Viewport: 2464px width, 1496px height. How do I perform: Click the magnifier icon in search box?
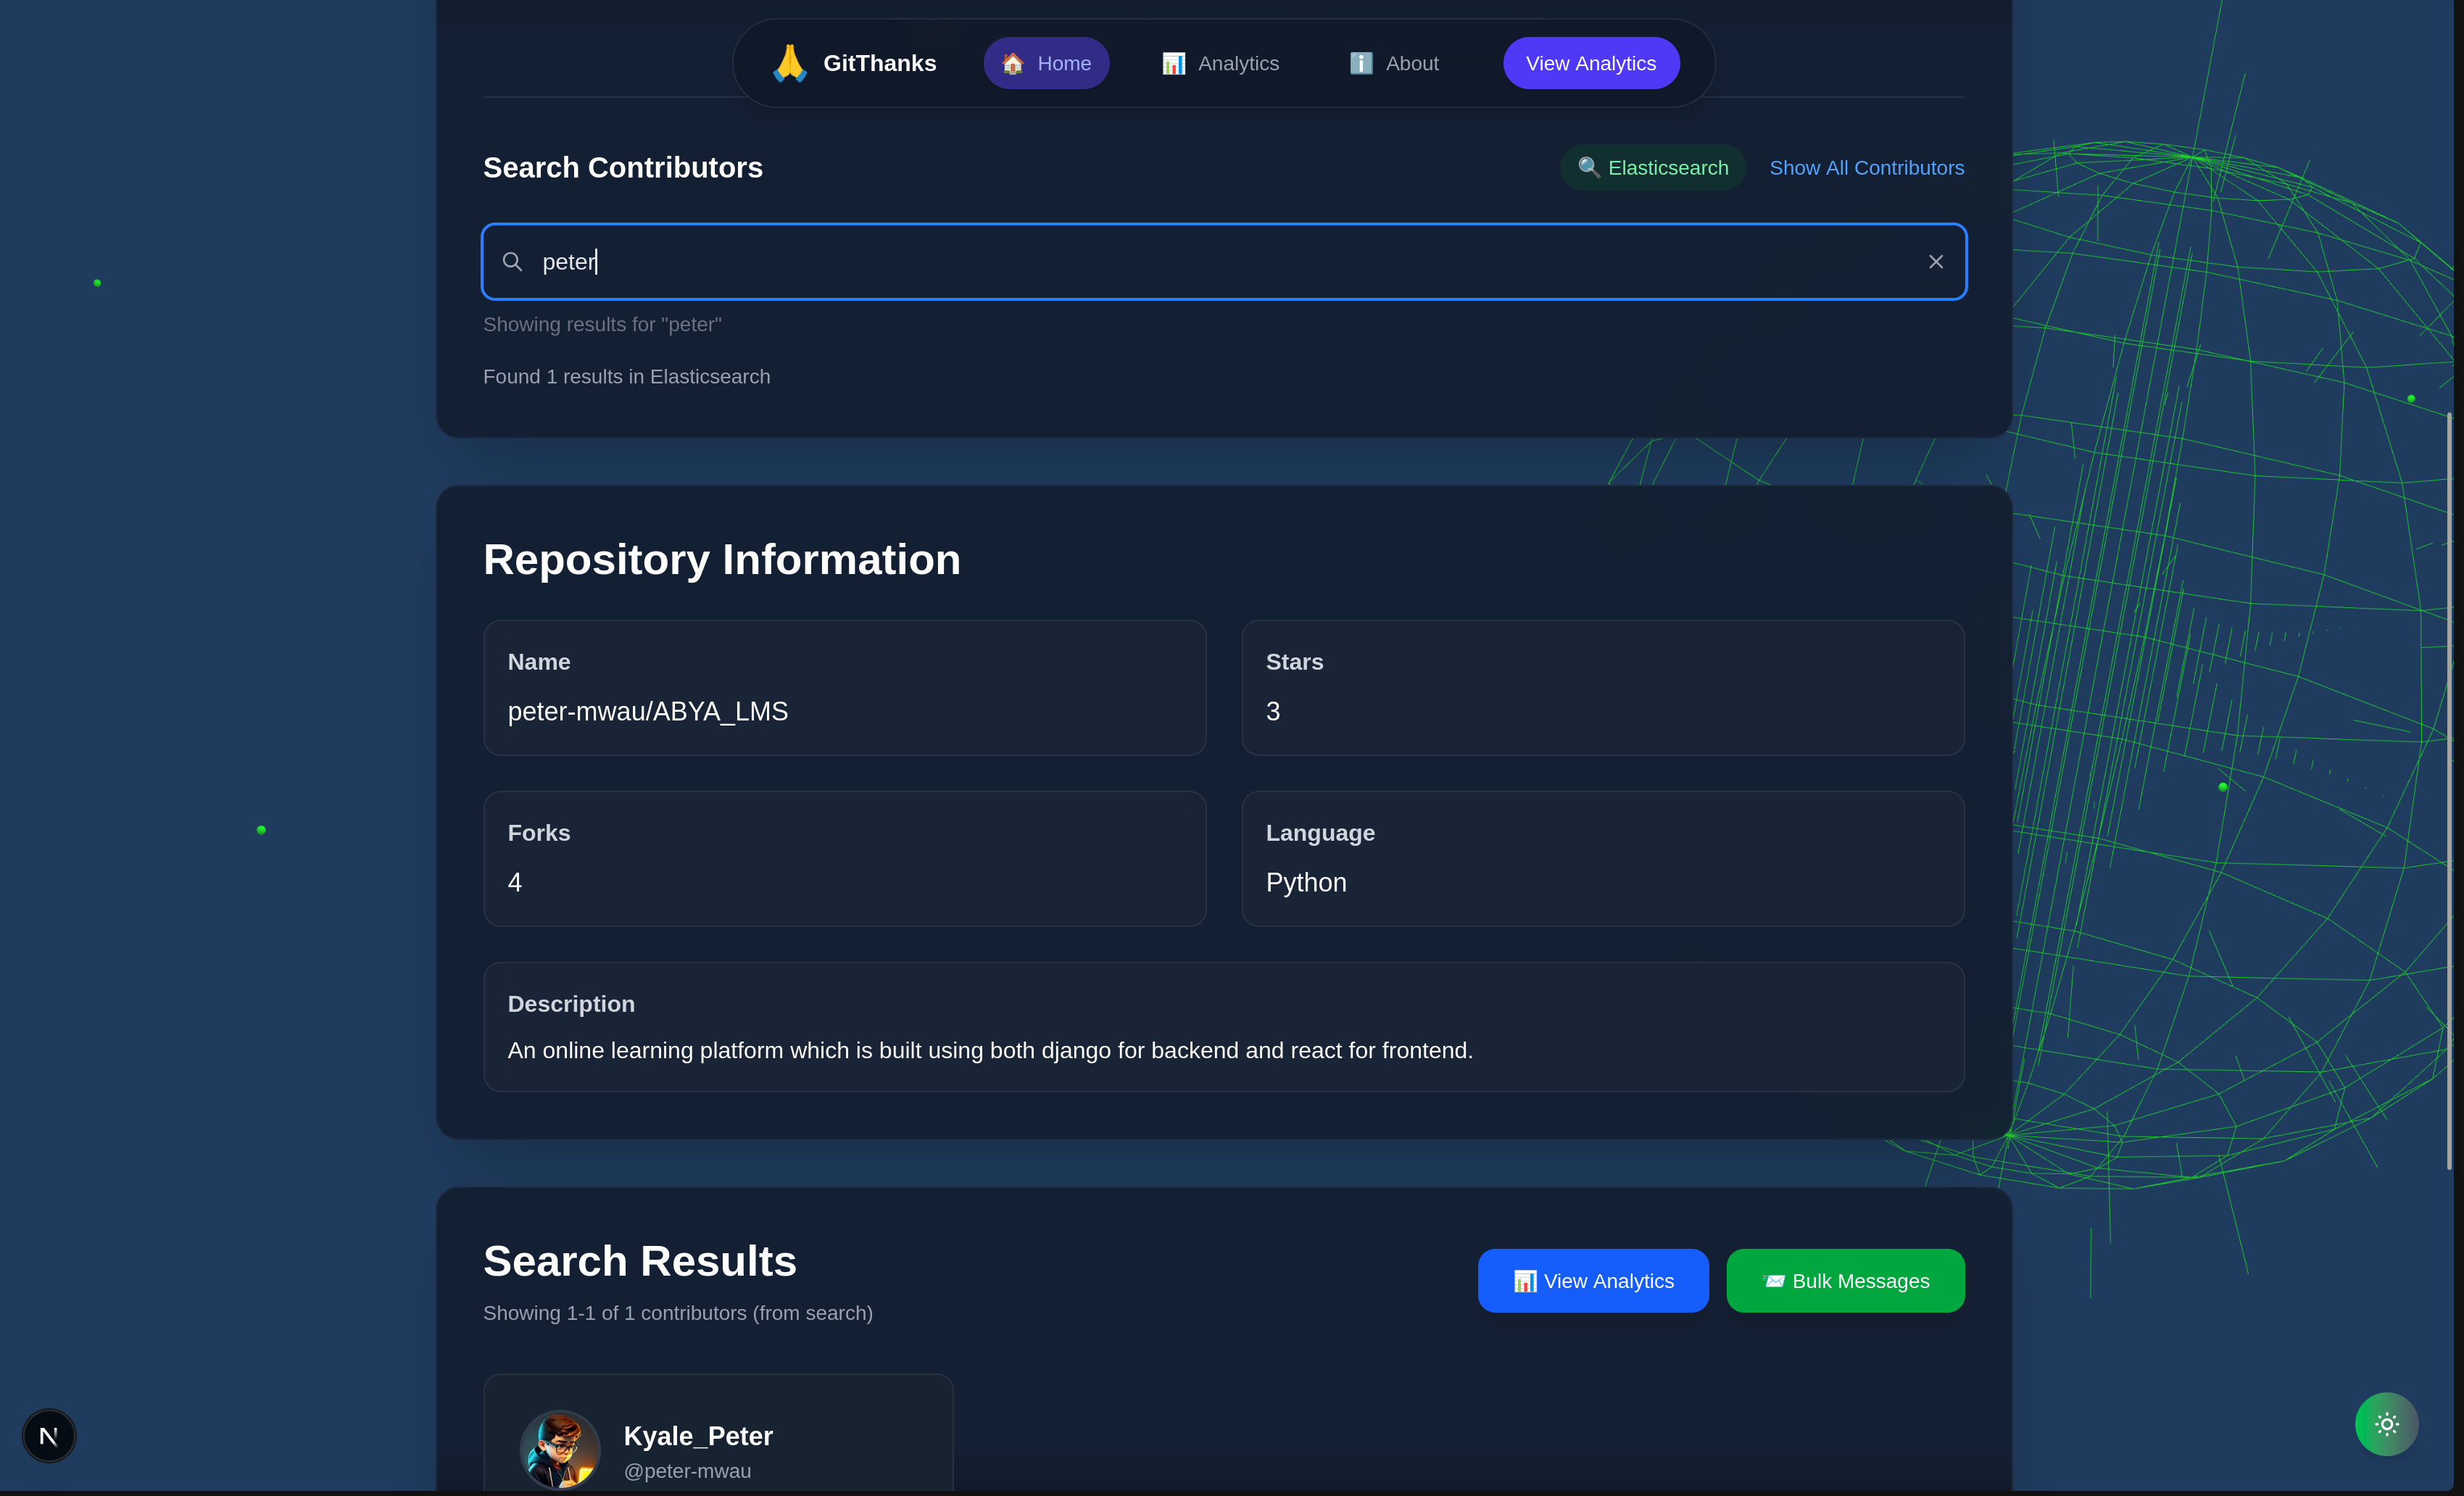[512, 262]
